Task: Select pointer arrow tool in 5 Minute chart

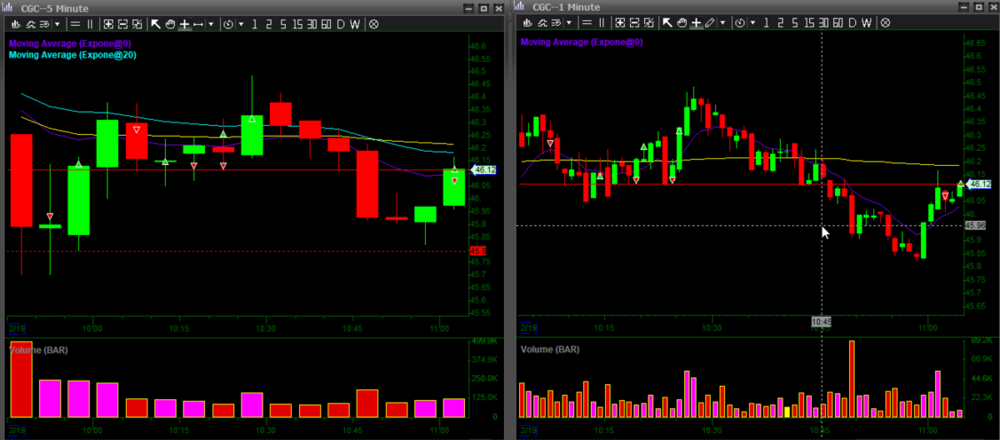Action: tap(156, 23)
